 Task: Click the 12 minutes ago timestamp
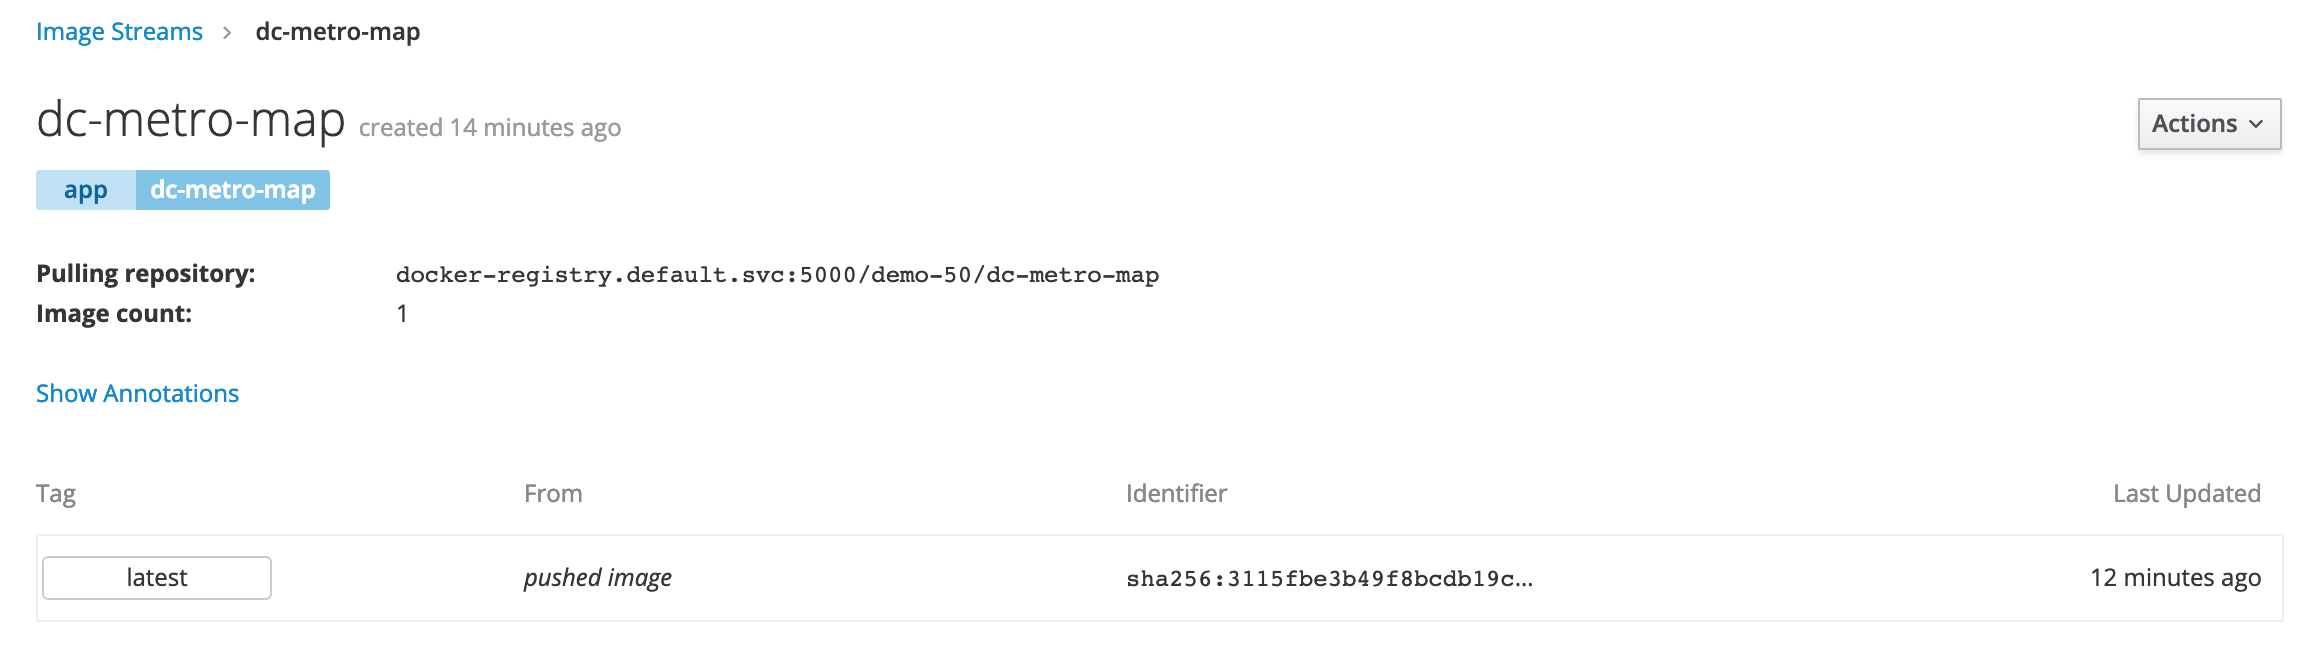click(x=2176, y=578)
